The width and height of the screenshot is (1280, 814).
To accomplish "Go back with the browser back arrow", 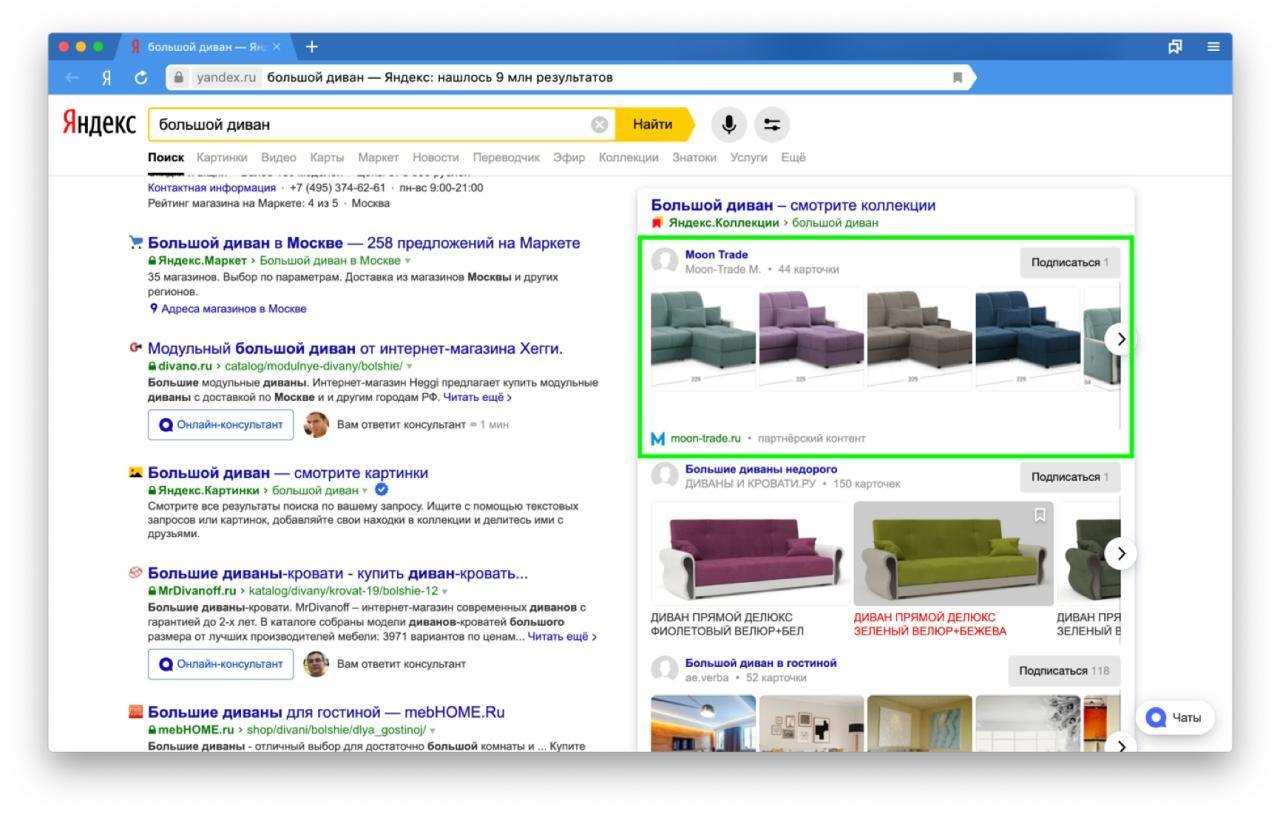I will (x=72, y=77).
